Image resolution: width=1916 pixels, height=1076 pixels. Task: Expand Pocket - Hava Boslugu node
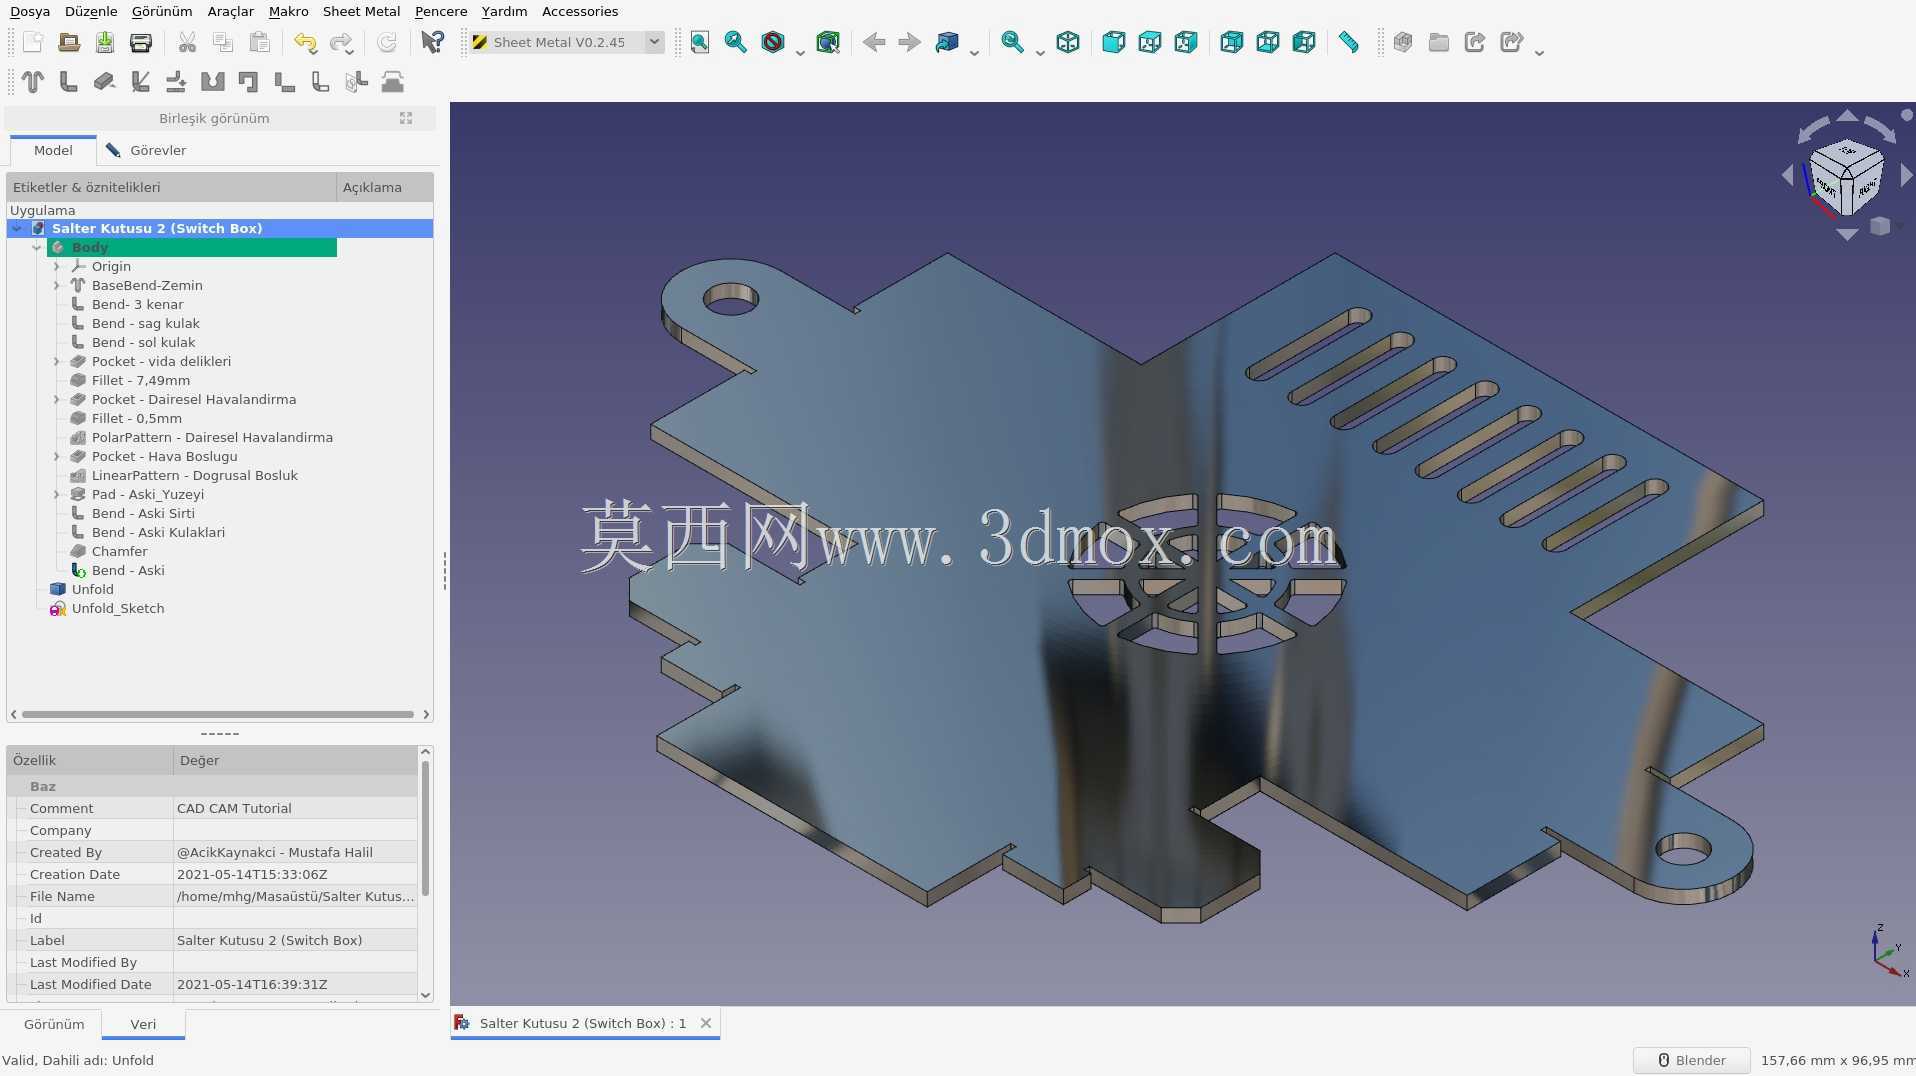pyautogui.click(x=57, y=457)
